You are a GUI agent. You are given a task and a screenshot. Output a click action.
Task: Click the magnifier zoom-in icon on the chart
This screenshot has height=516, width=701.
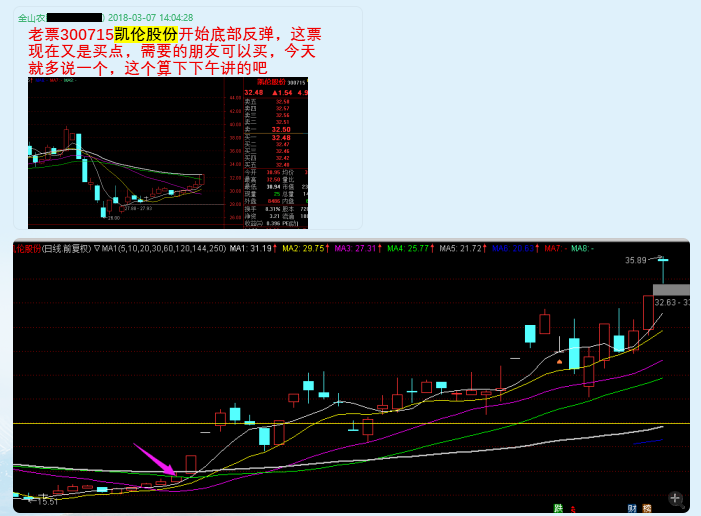tap(676, 499)
